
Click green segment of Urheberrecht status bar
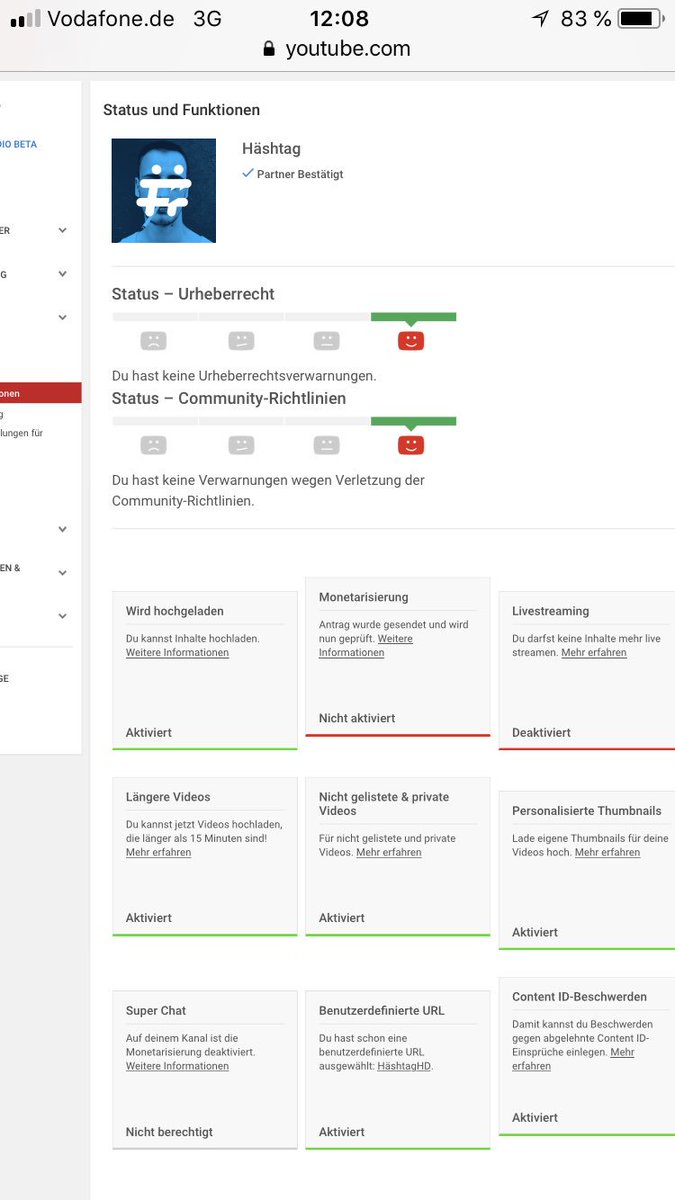tap(413, 317)
